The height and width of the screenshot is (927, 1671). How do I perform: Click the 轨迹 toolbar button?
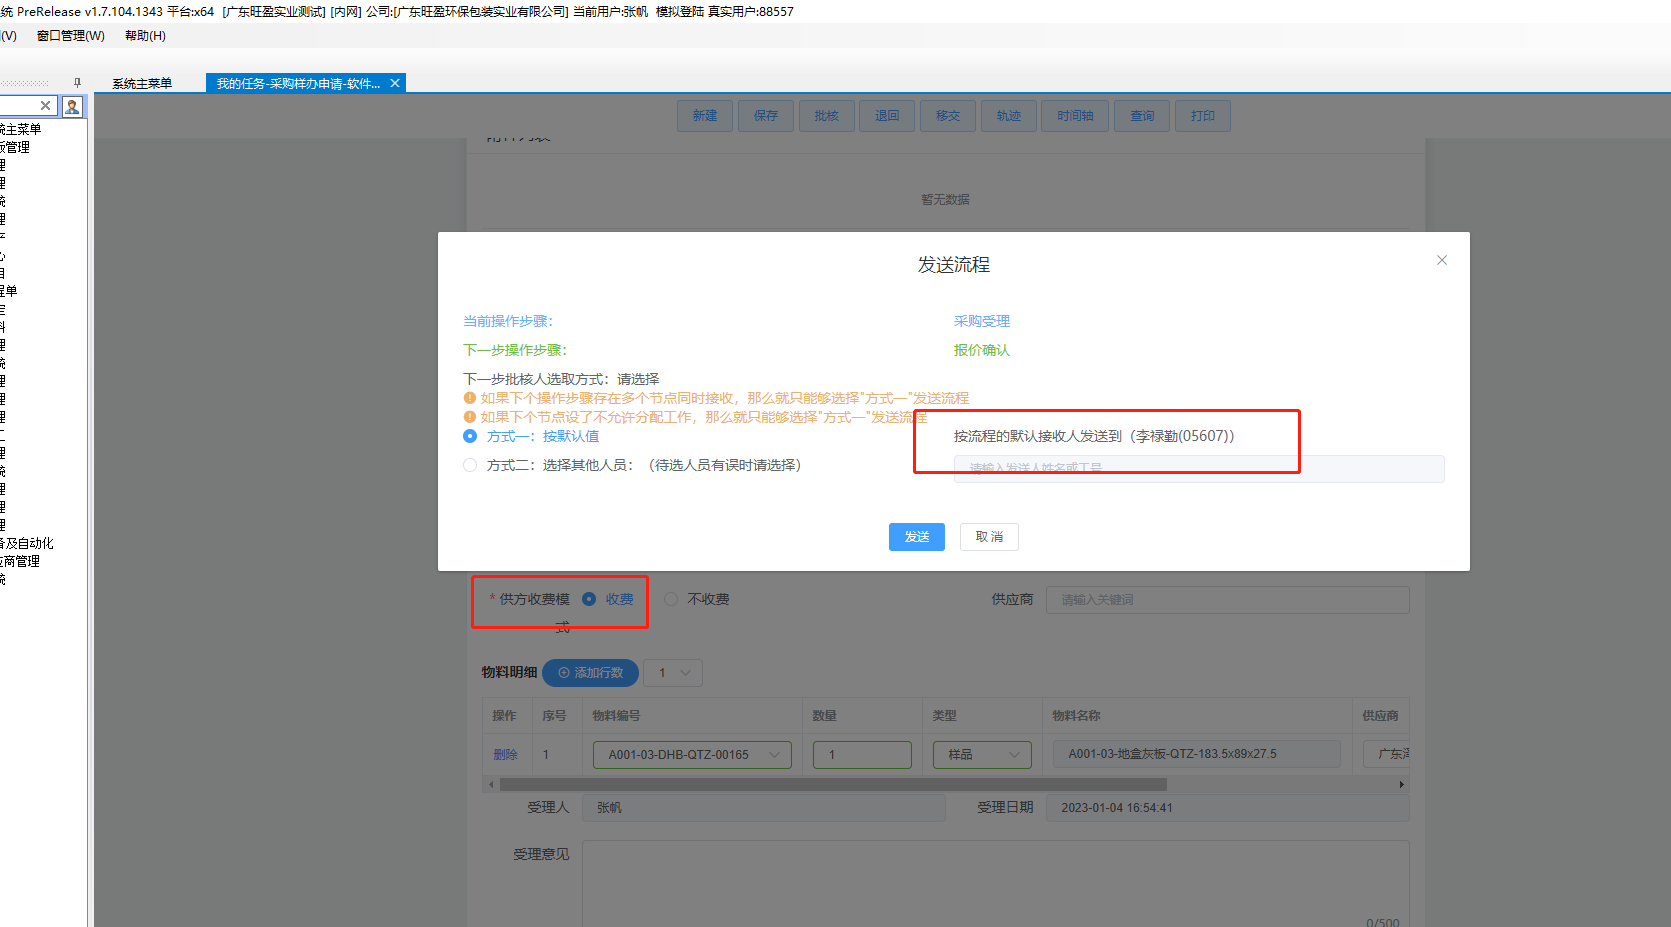pyautogui.click(x=1009, y=116)
